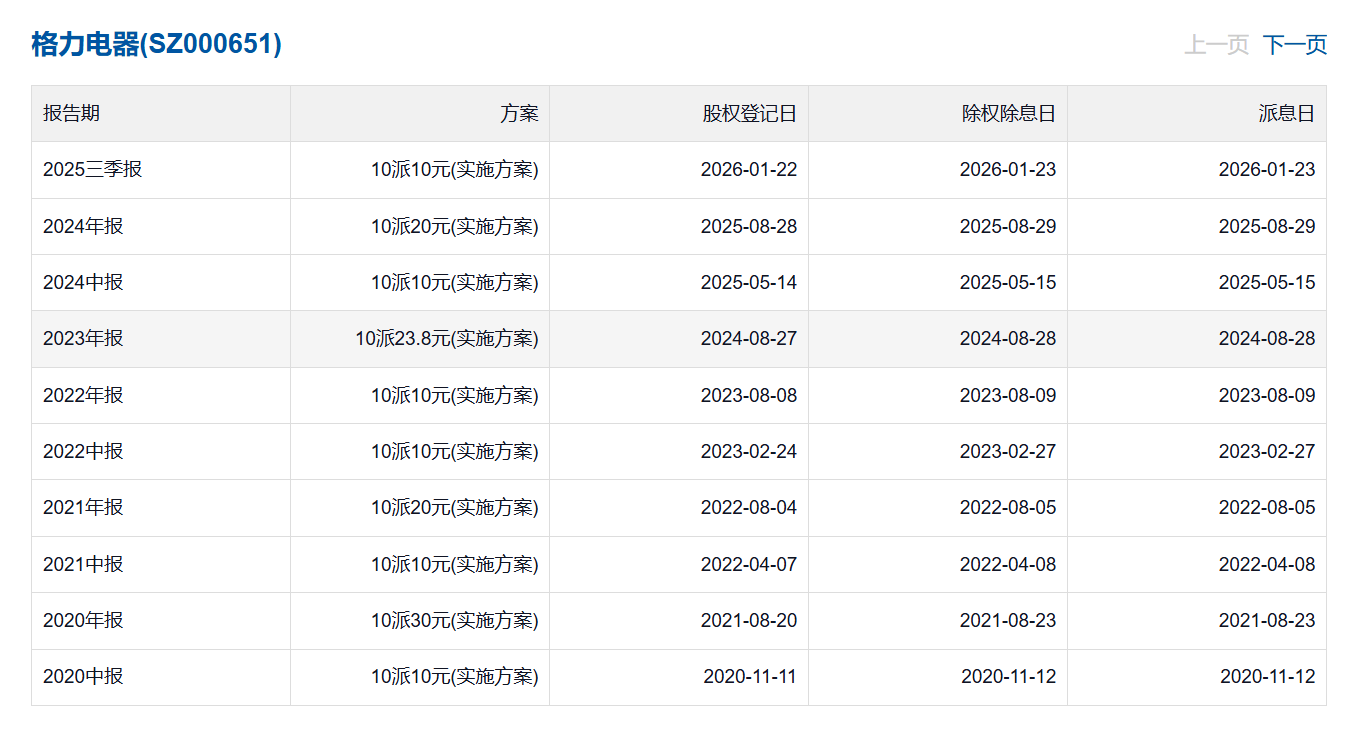This screenshot has height=729, width=1368.
Task: Click the disabled 上一页 previous page link
Action: 1216,45
